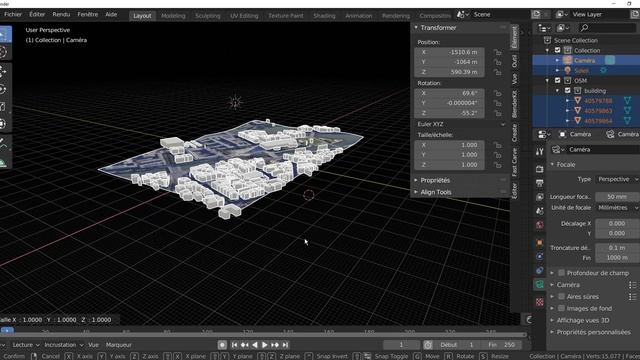Open the Unité de focale dropdown
640x360 pixels.
617,208
